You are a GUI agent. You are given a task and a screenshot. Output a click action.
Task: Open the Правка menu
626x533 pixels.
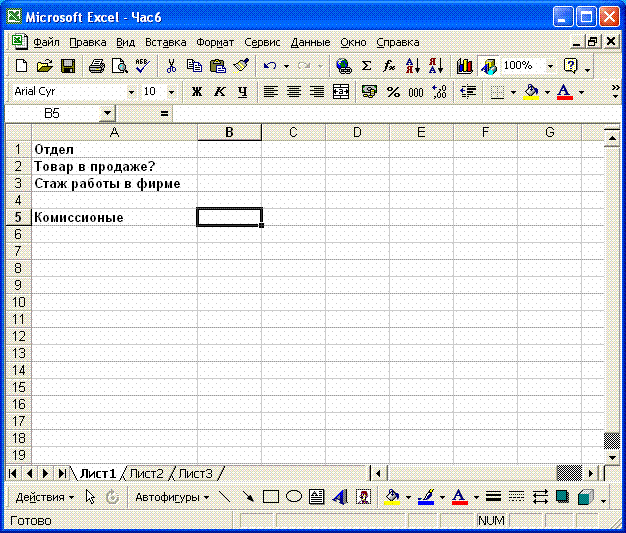pos(88,42)
